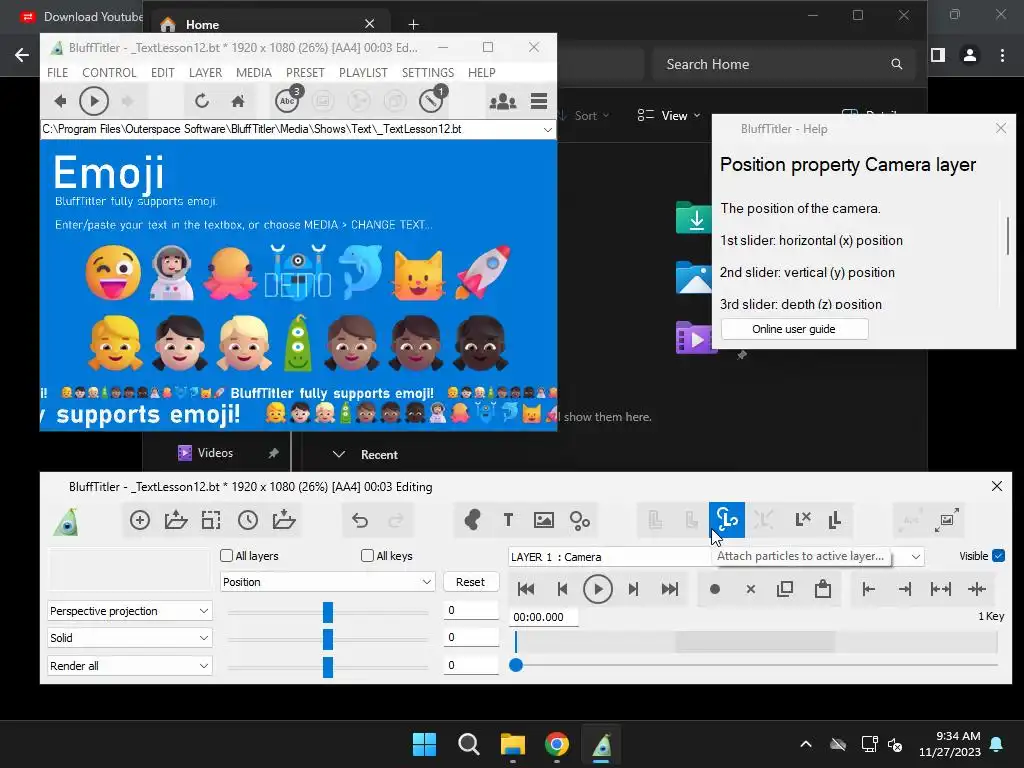Click the new show plus-circle icon
The height and width of the screenshot is (768, 1024).
point(140,520)
